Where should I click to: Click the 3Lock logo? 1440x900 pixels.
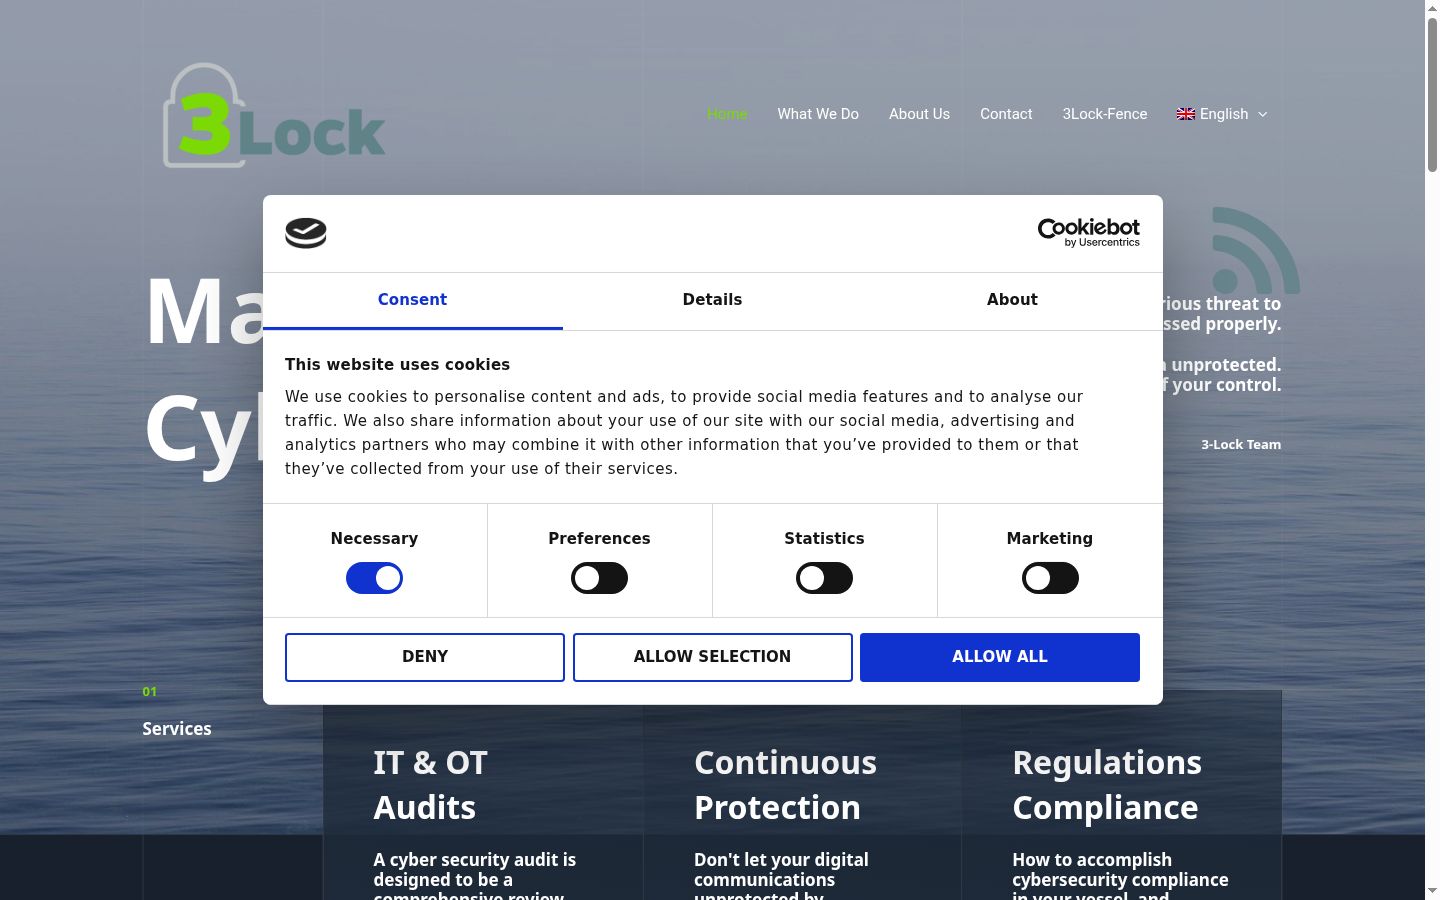(x=274, y=116)
